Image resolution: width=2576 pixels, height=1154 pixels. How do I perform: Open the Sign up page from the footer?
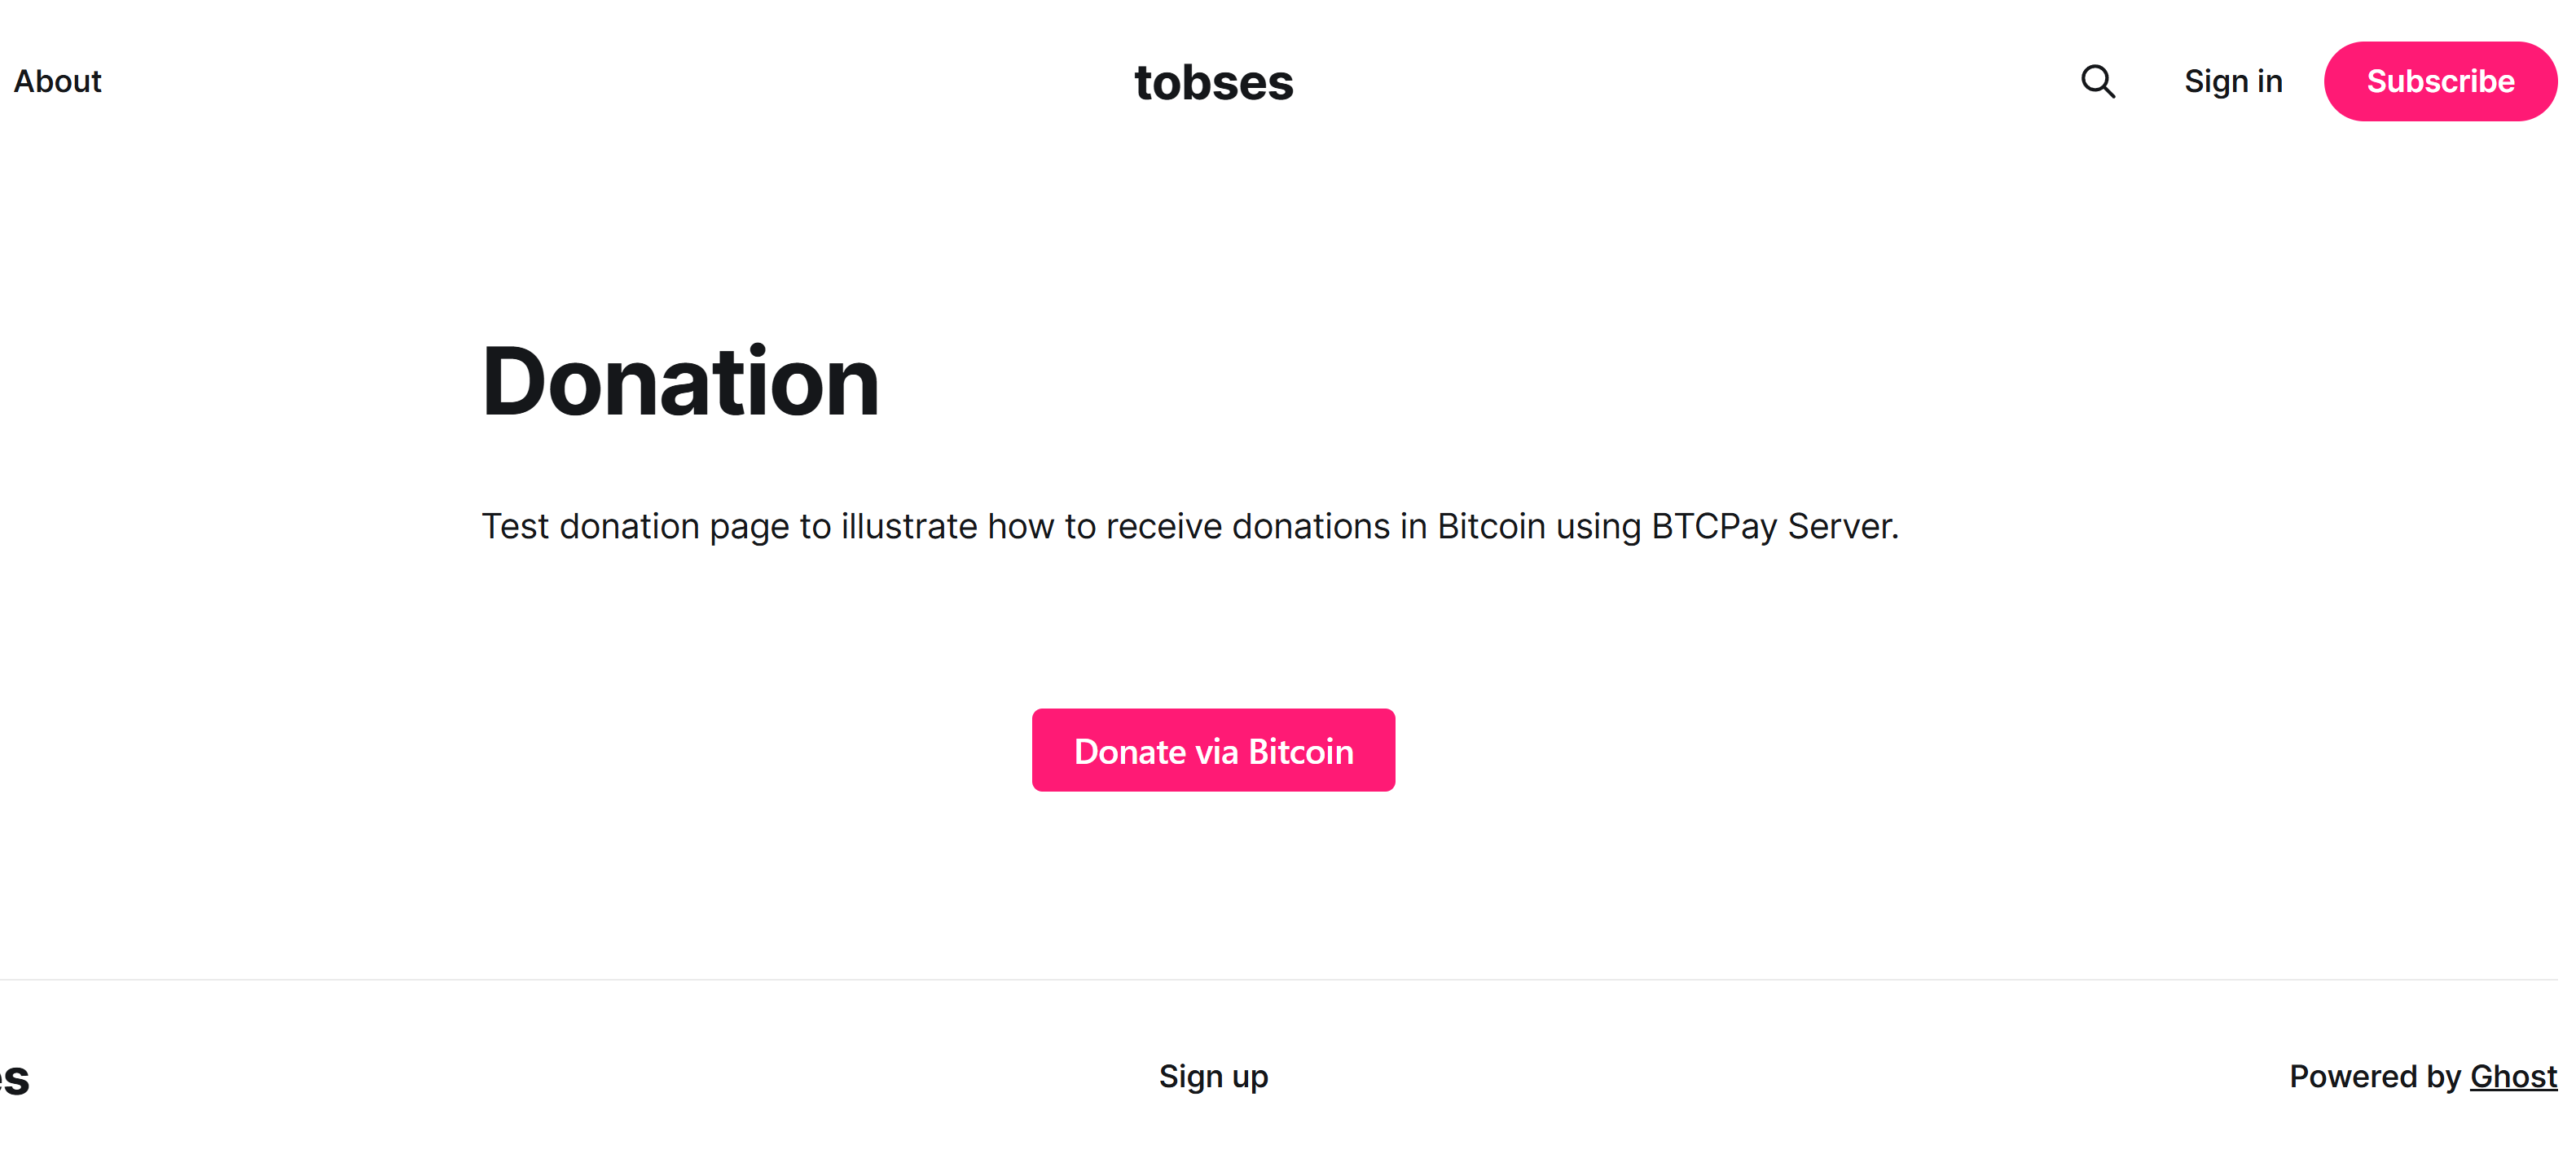point(1213,1076)
